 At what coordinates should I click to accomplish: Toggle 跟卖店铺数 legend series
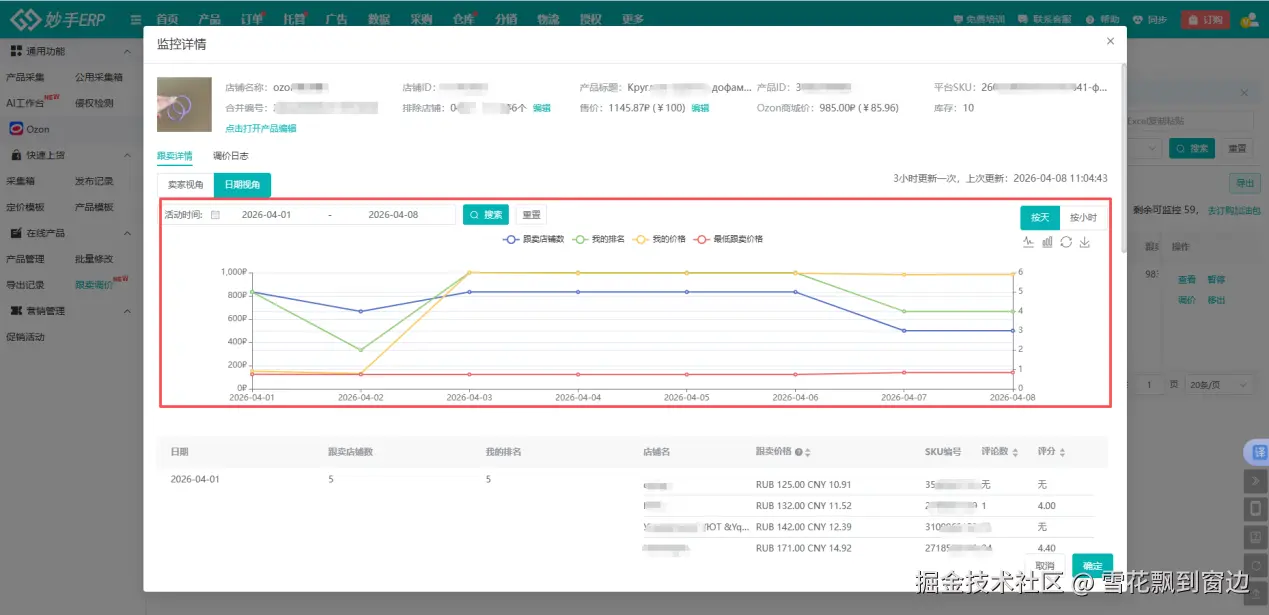pyautogui.click(x=534, y=239)
